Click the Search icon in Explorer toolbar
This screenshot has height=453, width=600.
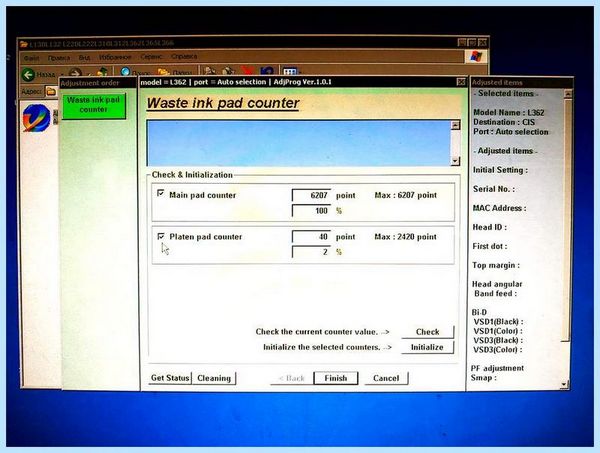click(125, 71)
